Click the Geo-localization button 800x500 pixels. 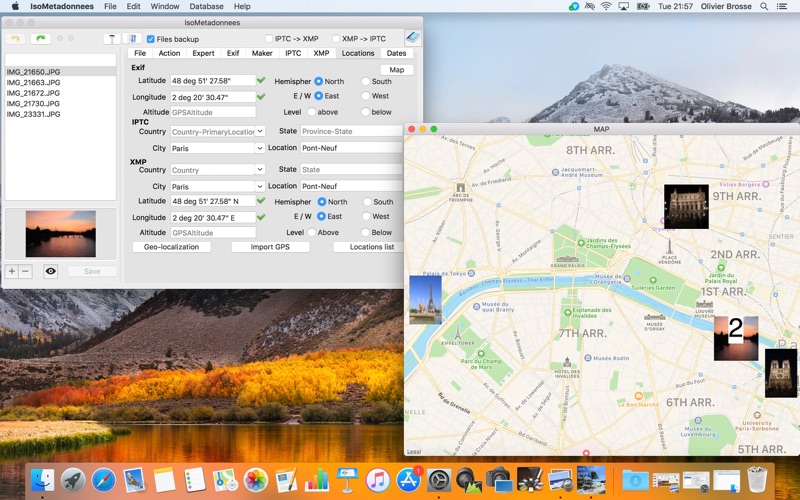(171, 247)
